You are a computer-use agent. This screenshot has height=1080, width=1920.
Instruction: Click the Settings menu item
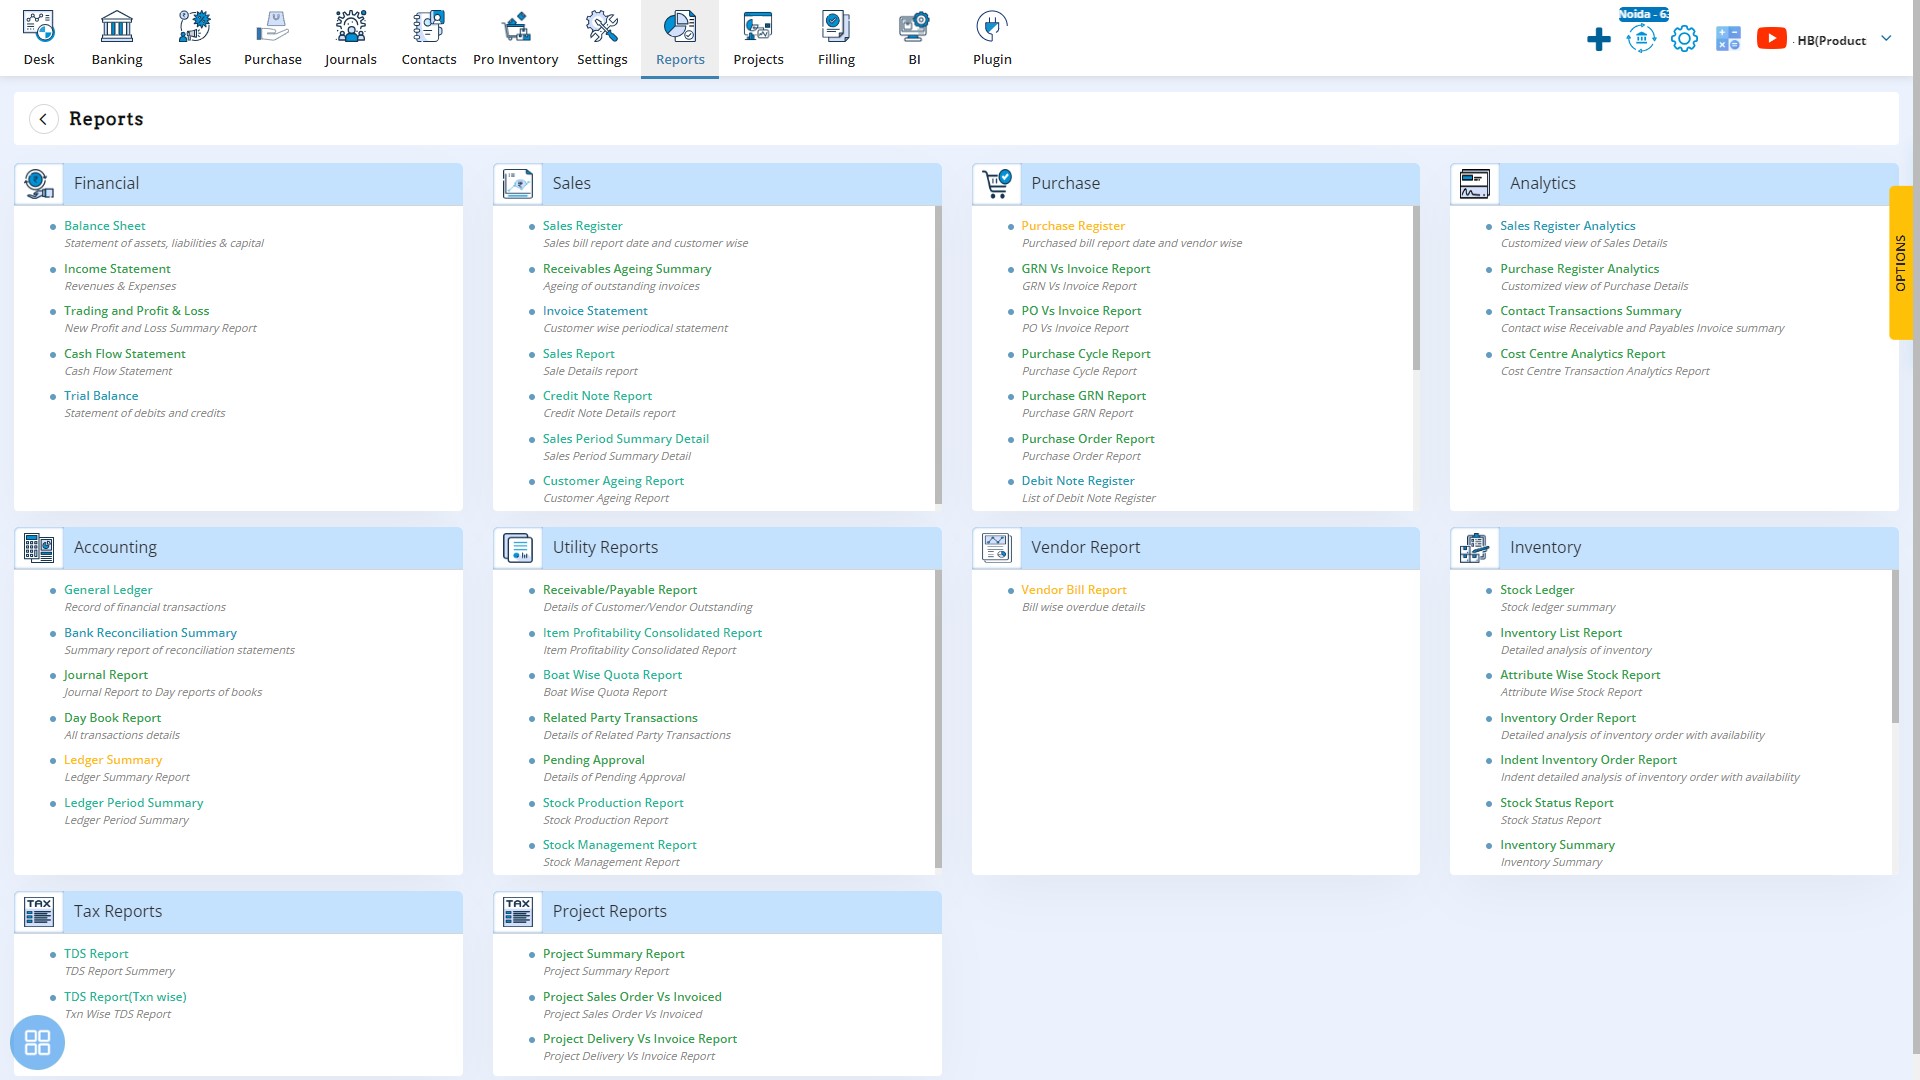click(x=601, y=37)
